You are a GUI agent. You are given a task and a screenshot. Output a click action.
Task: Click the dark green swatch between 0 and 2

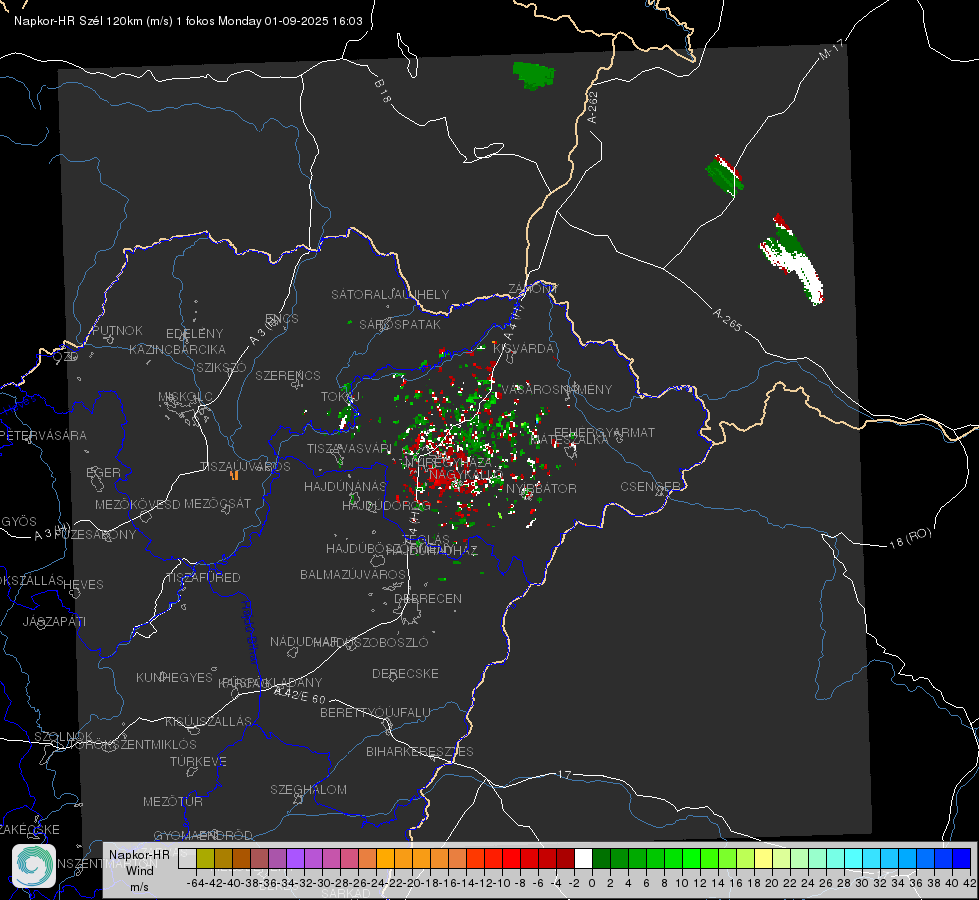601,859
